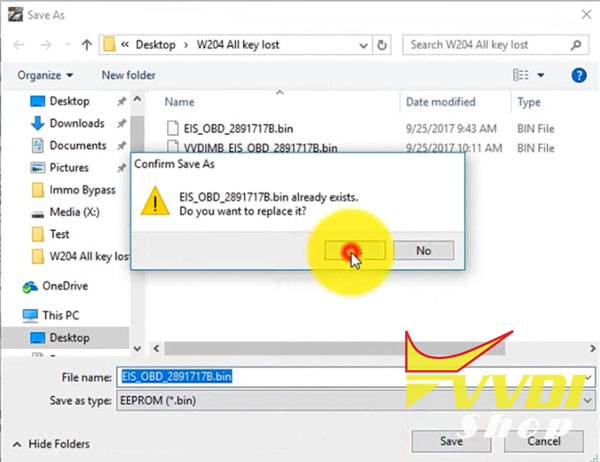This screenshot has width=600, height=462.
Task: Select Desktop under This PC
Action: (69, 338)
